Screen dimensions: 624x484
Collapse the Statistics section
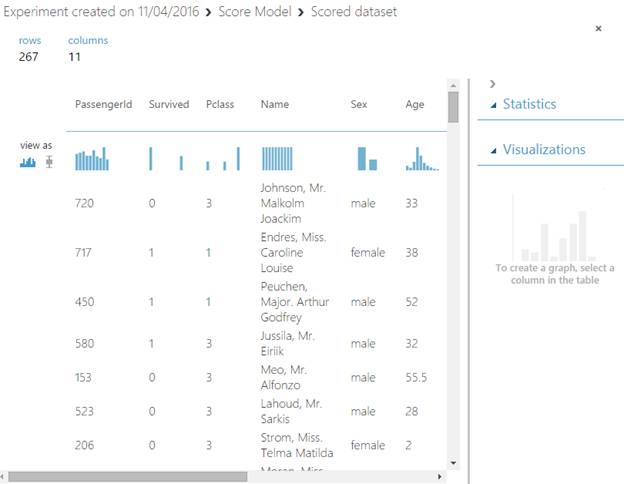[x=493, y=105]
